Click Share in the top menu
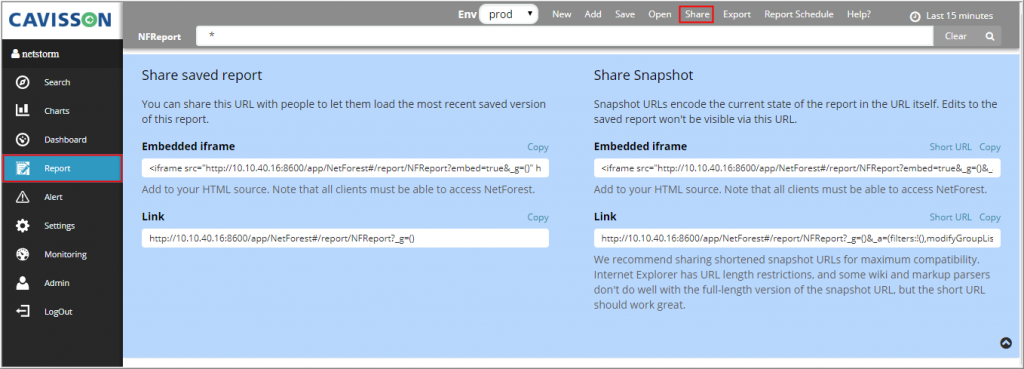This screenshot has height=369, width=1024. tap(697, 14)
